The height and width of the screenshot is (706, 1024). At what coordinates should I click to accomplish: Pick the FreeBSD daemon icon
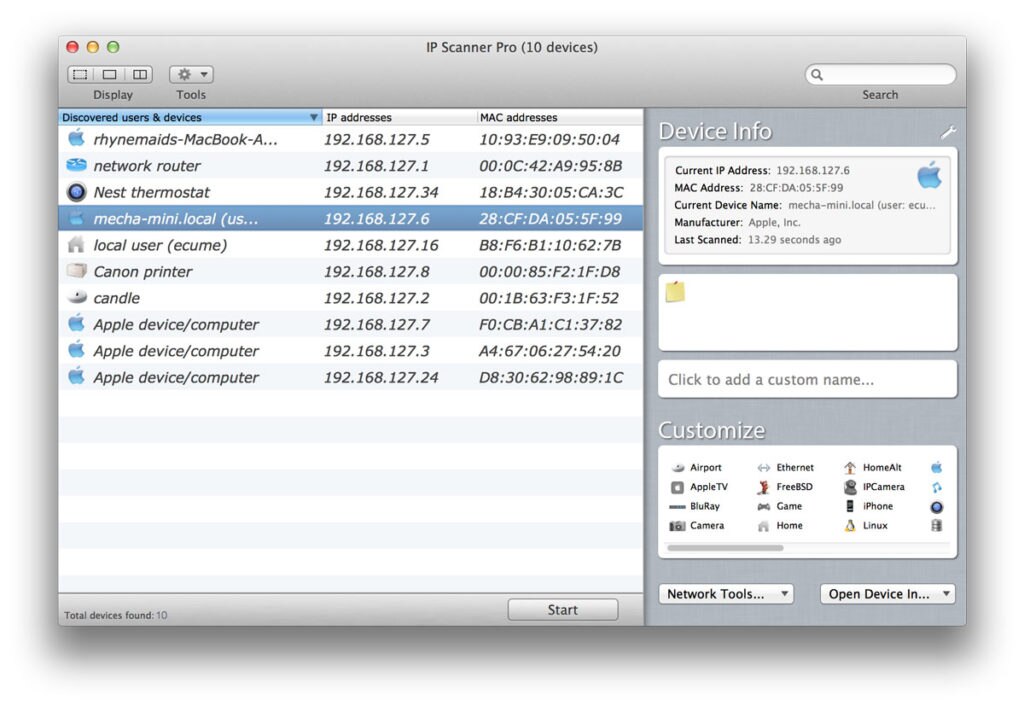coord(764,487)
